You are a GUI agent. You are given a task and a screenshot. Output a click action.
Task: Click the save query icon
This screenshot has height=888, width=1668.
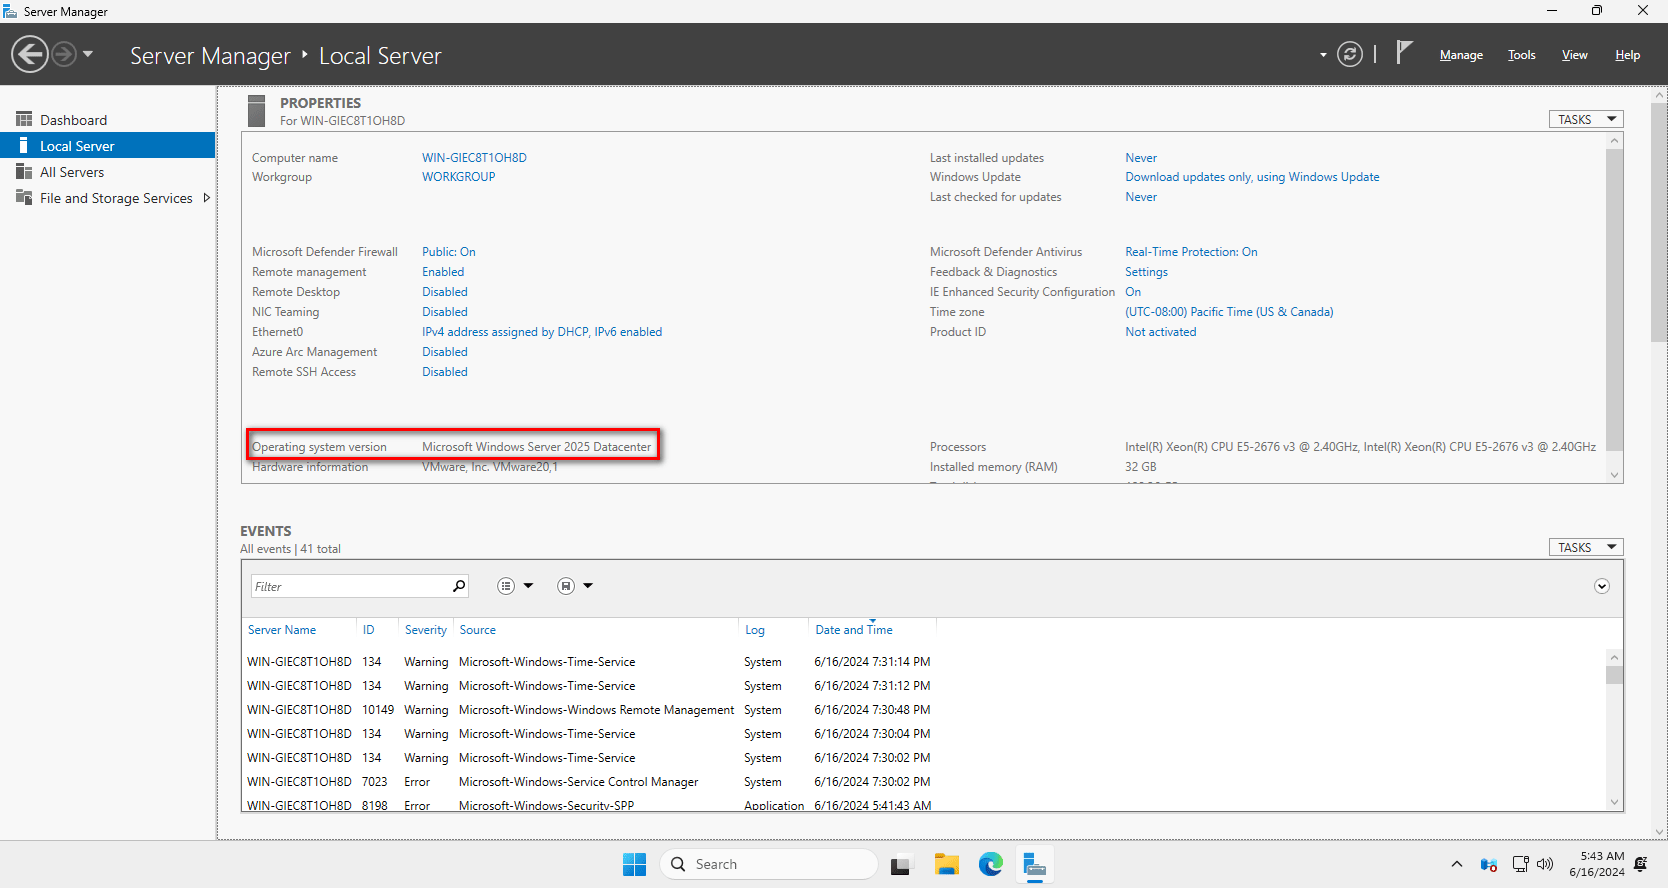point(566,586)
